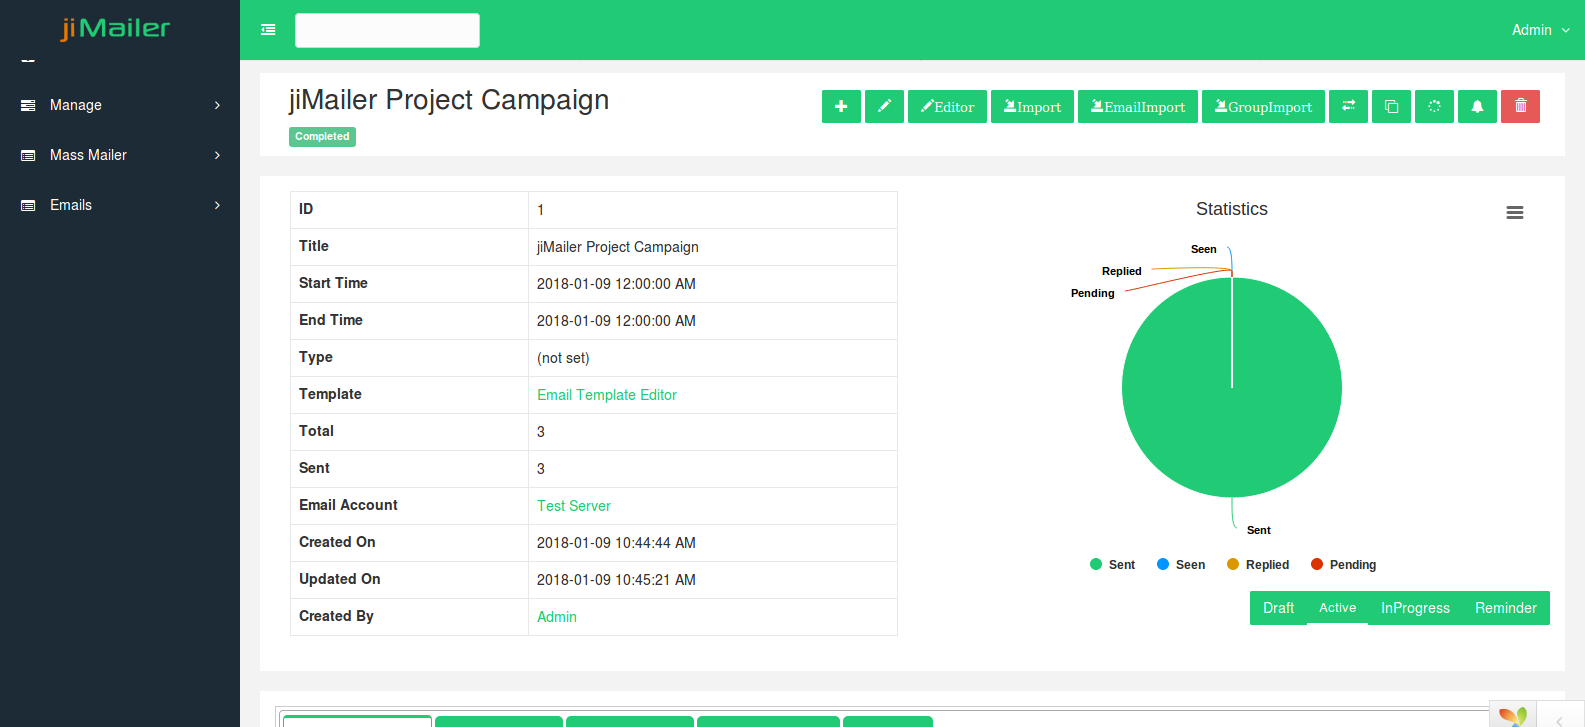Expand the Mass Mailer menu chevron
The image size is (1585, 727).
pyautogui.click(x=217, y=155)
